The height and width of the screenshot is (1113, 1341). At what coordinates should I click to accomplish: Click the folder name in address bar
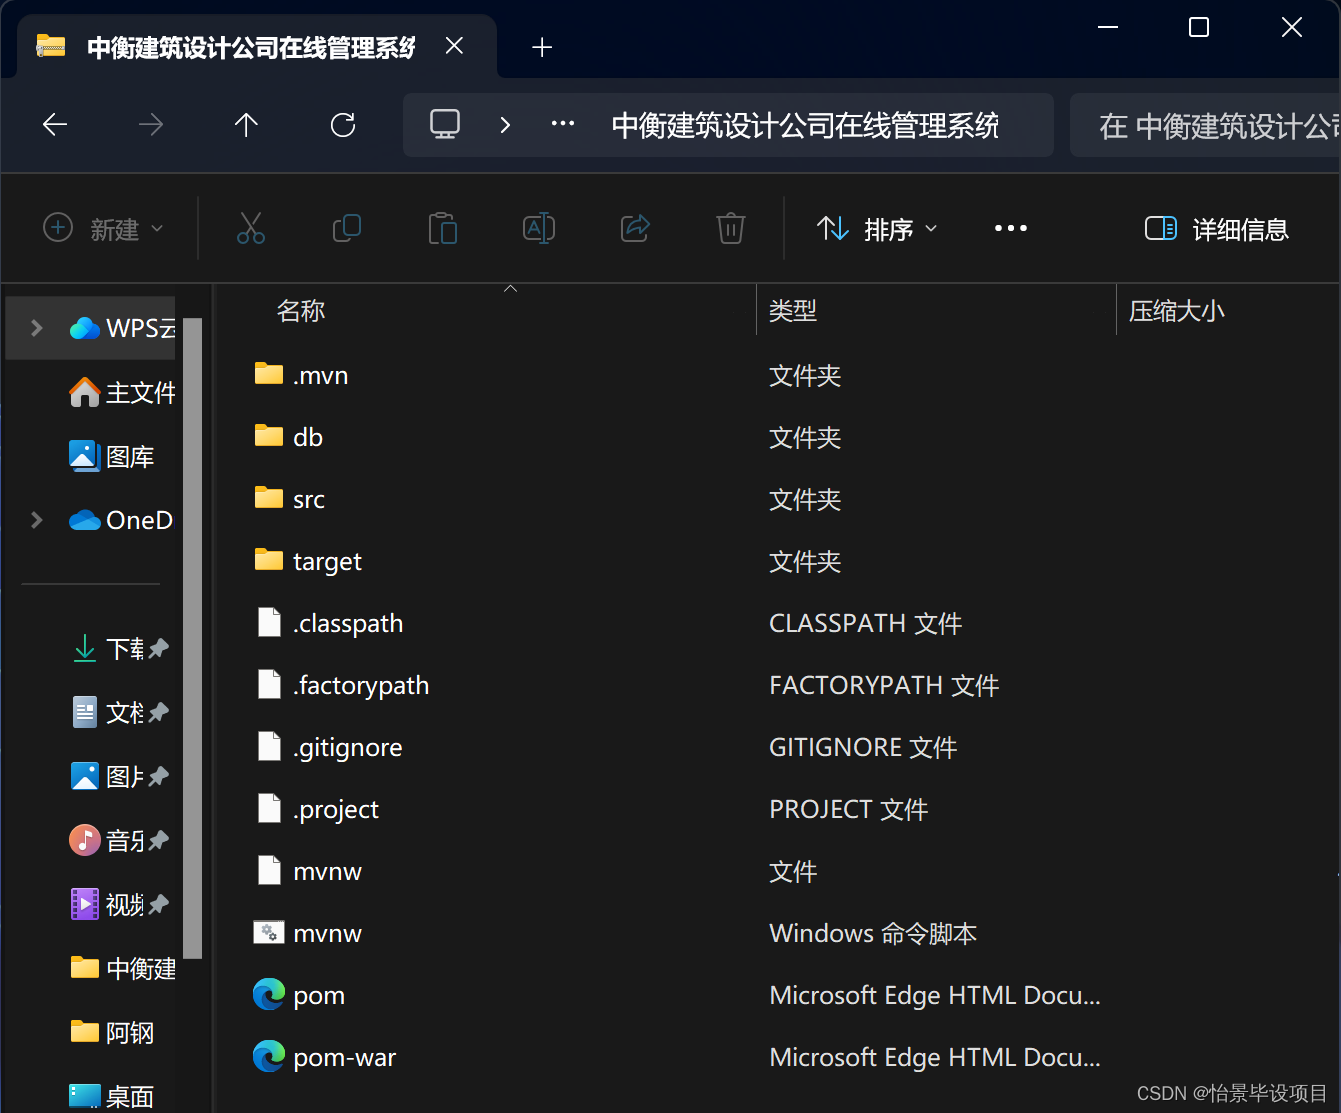click(x=805, y=125)
